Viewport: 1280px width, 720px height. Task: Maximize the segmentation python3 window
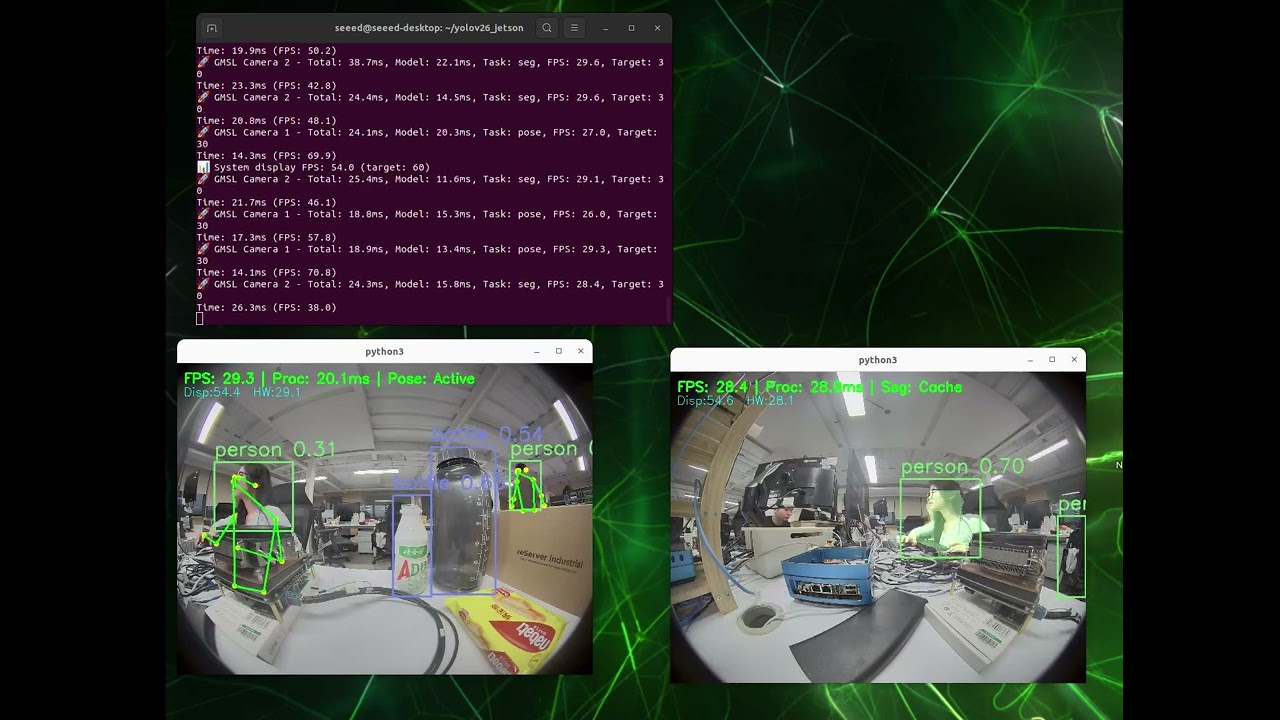tap(1052, 360)
